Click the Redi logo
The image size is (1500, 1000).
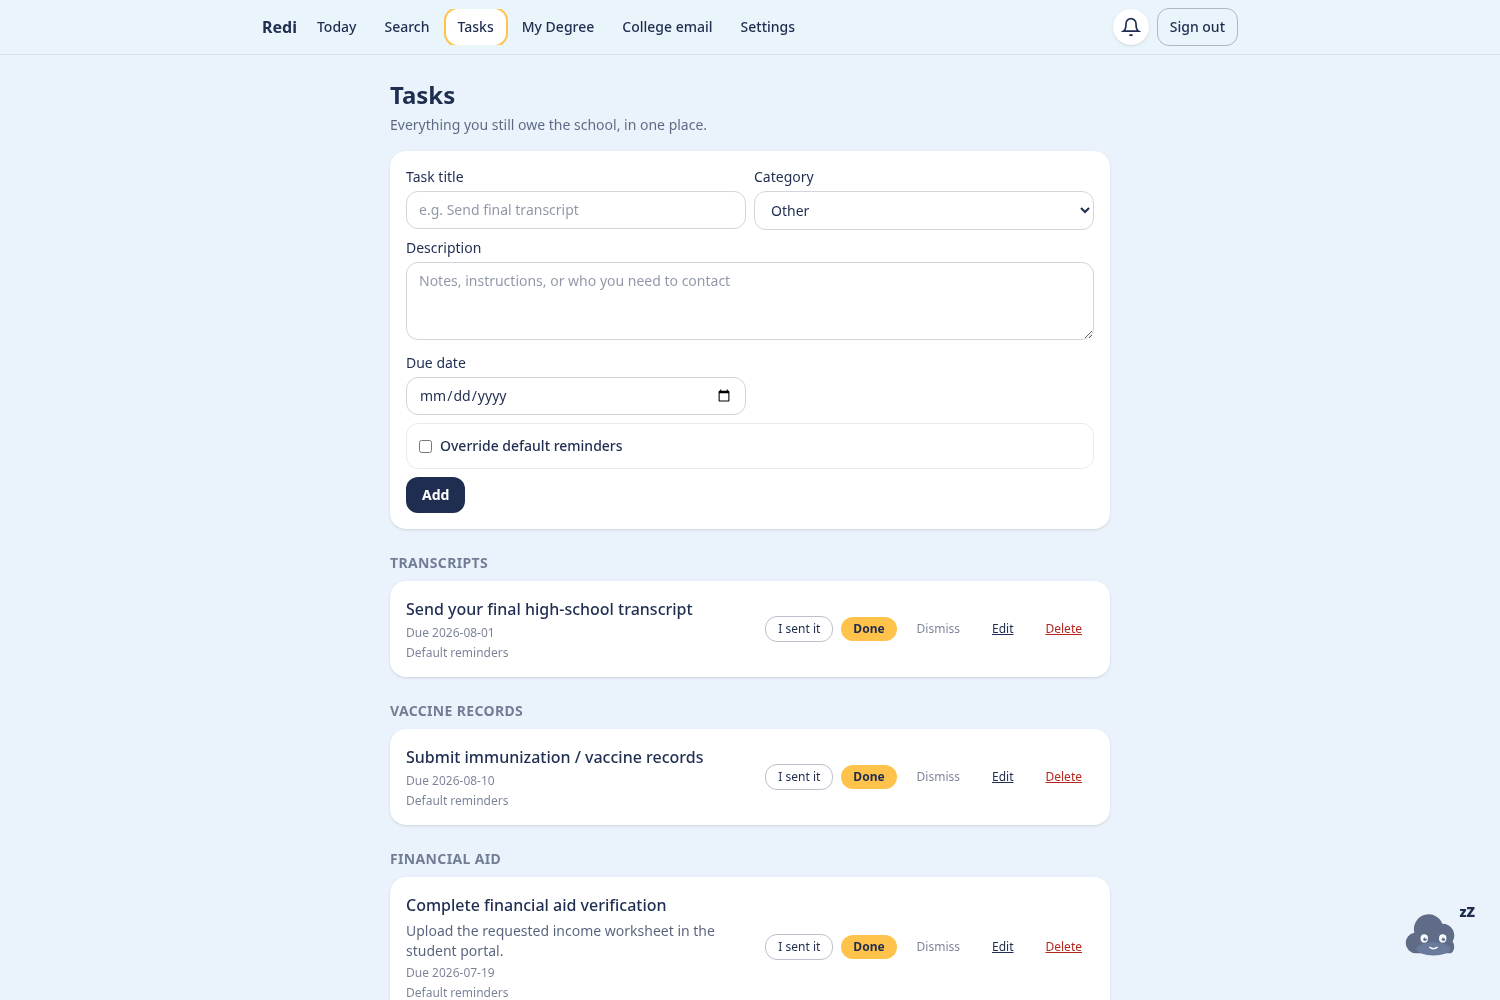click(x=279, y=27)
